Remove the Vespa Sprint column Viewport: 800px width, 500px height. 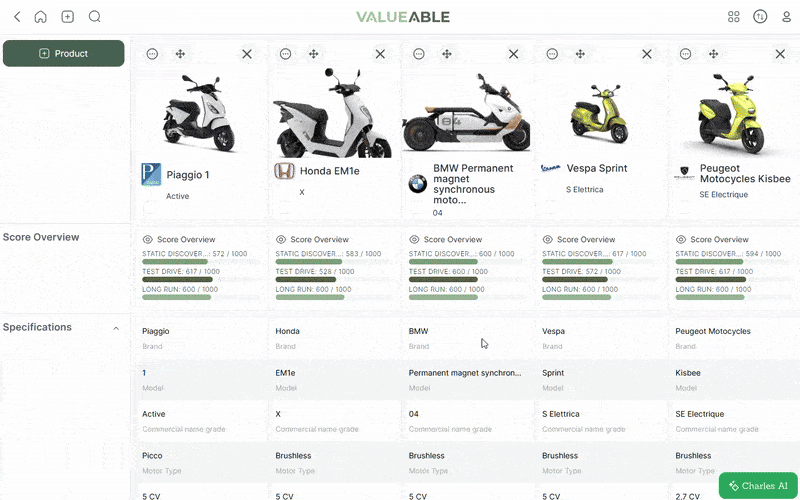click(647, 54)
